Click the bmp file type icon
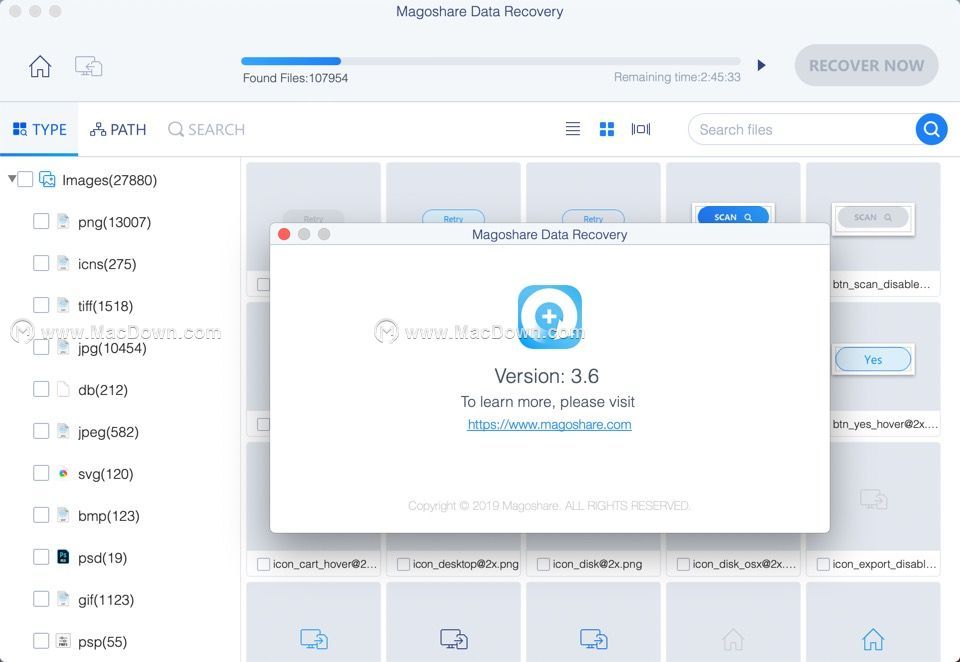Viewport: 960px width, 662px height. point(63,515)
